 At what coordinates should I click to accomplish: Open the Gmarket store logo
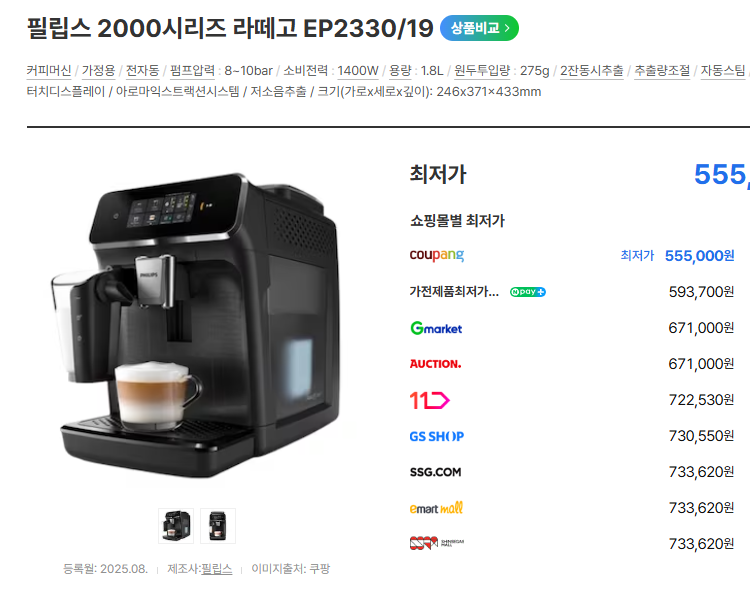coord(436,328)
